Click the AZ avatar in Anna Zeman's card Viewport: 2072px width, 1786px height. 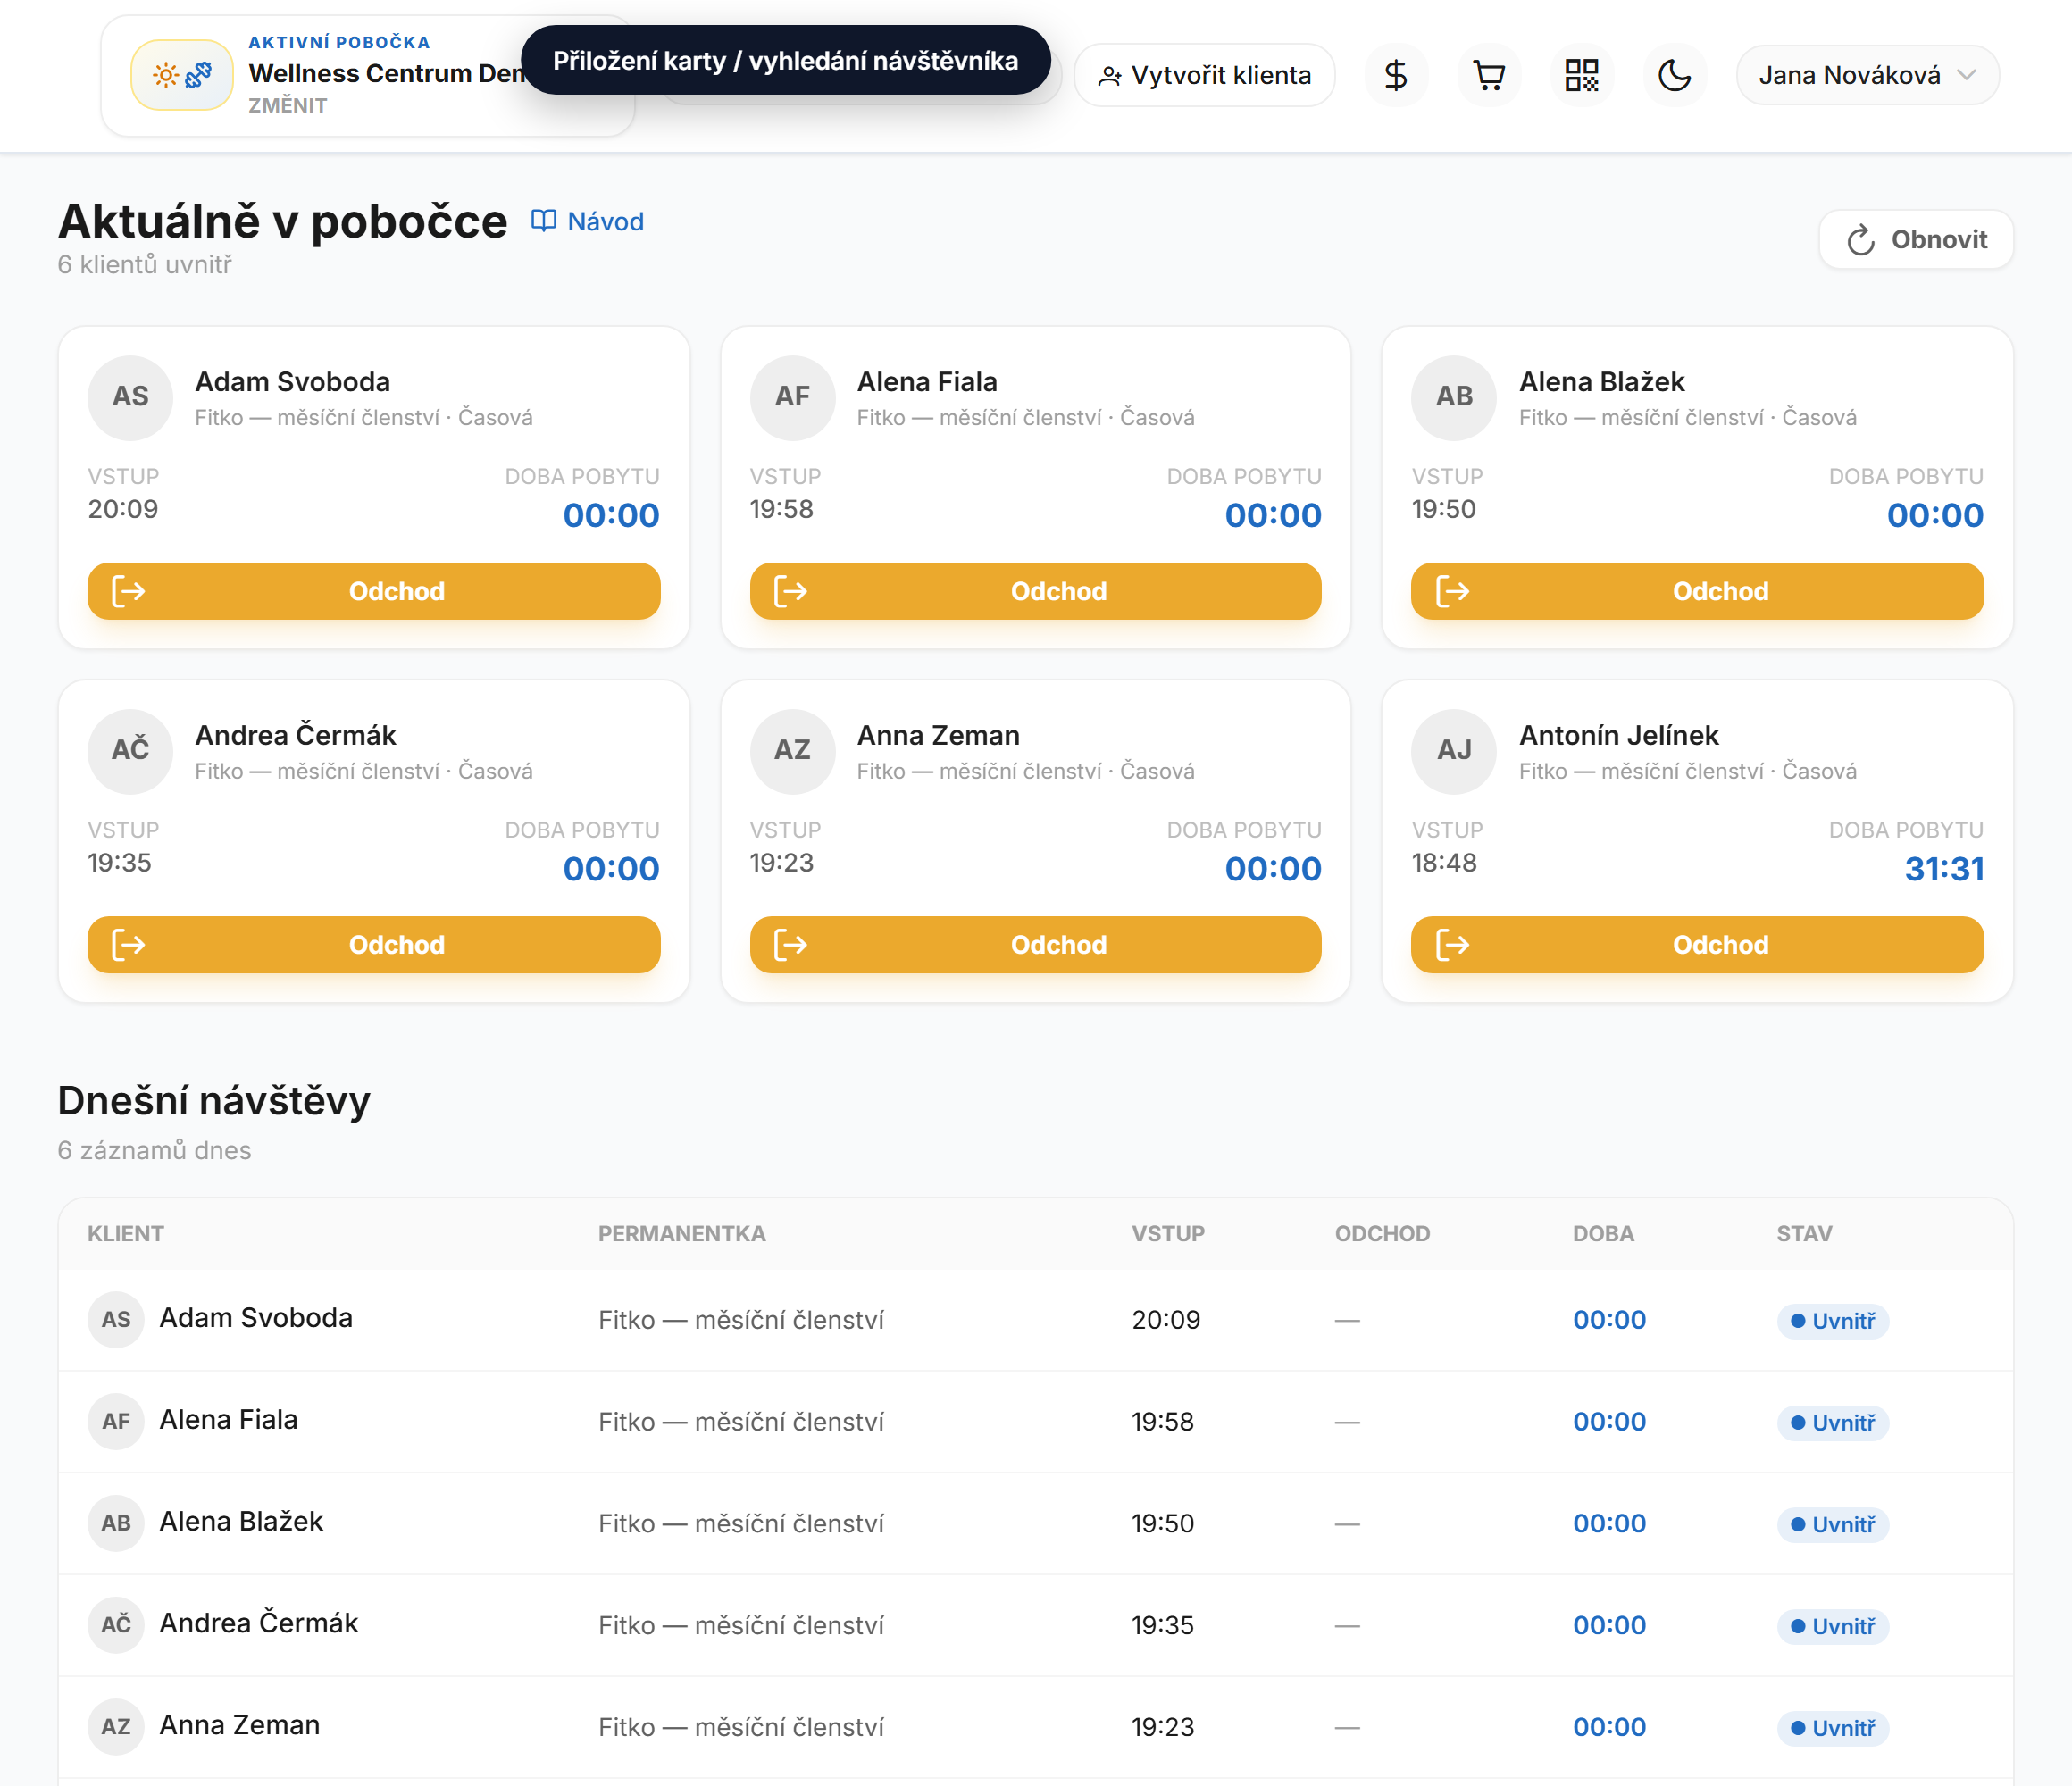tap(792, 751)
